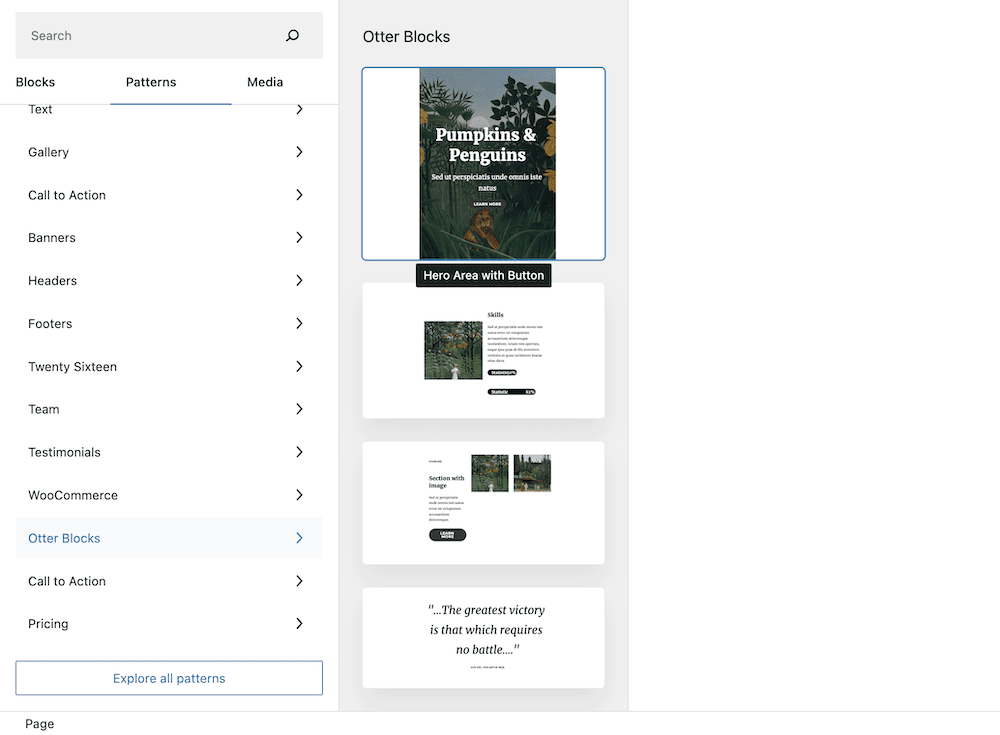Expand the Banners category
Image resolution: width=1000 pixels, height=735 pixels.
tap(168, 238)
